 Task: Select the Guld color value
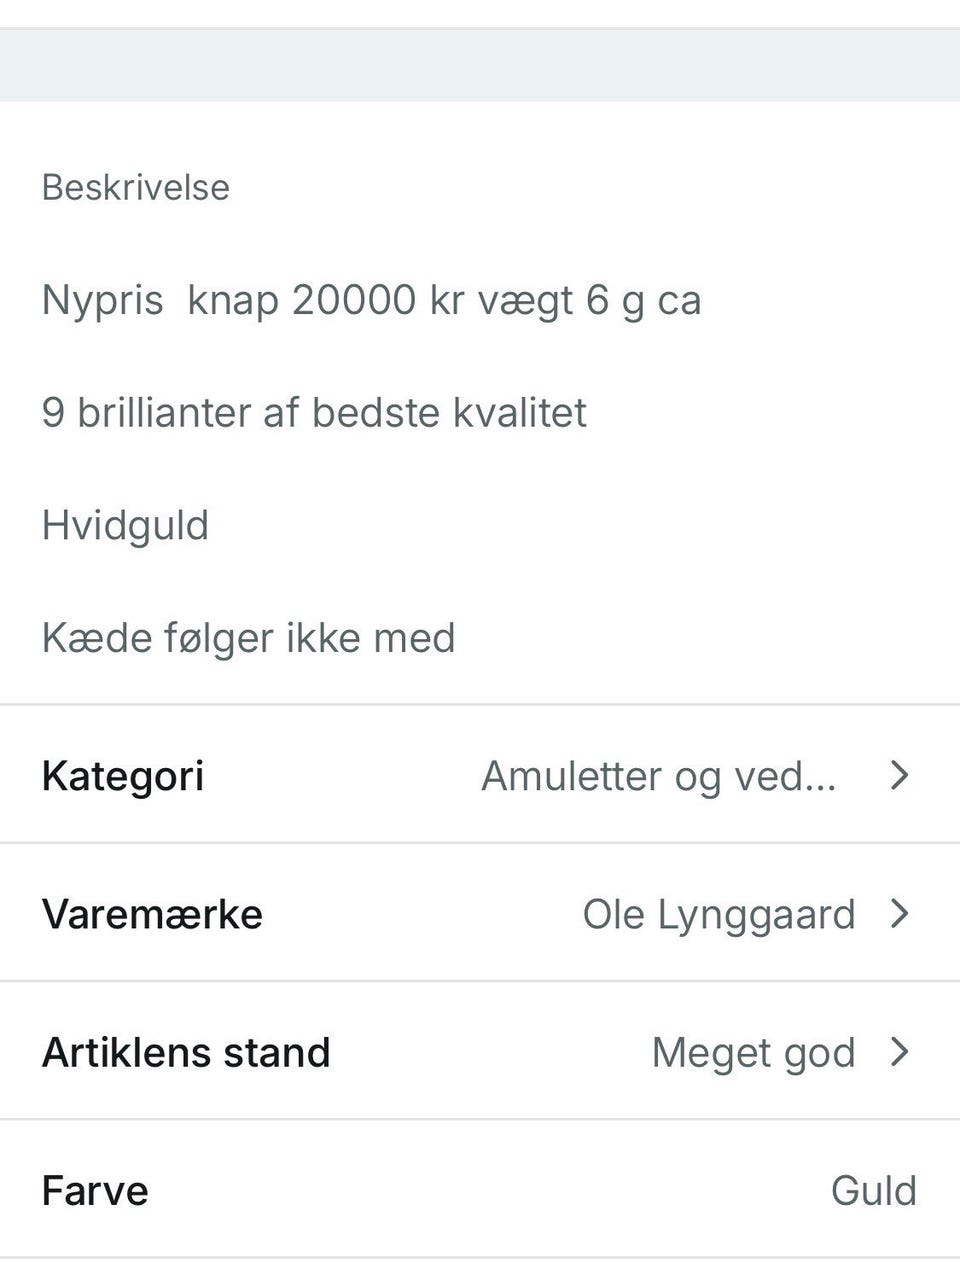pos(873,1190)
